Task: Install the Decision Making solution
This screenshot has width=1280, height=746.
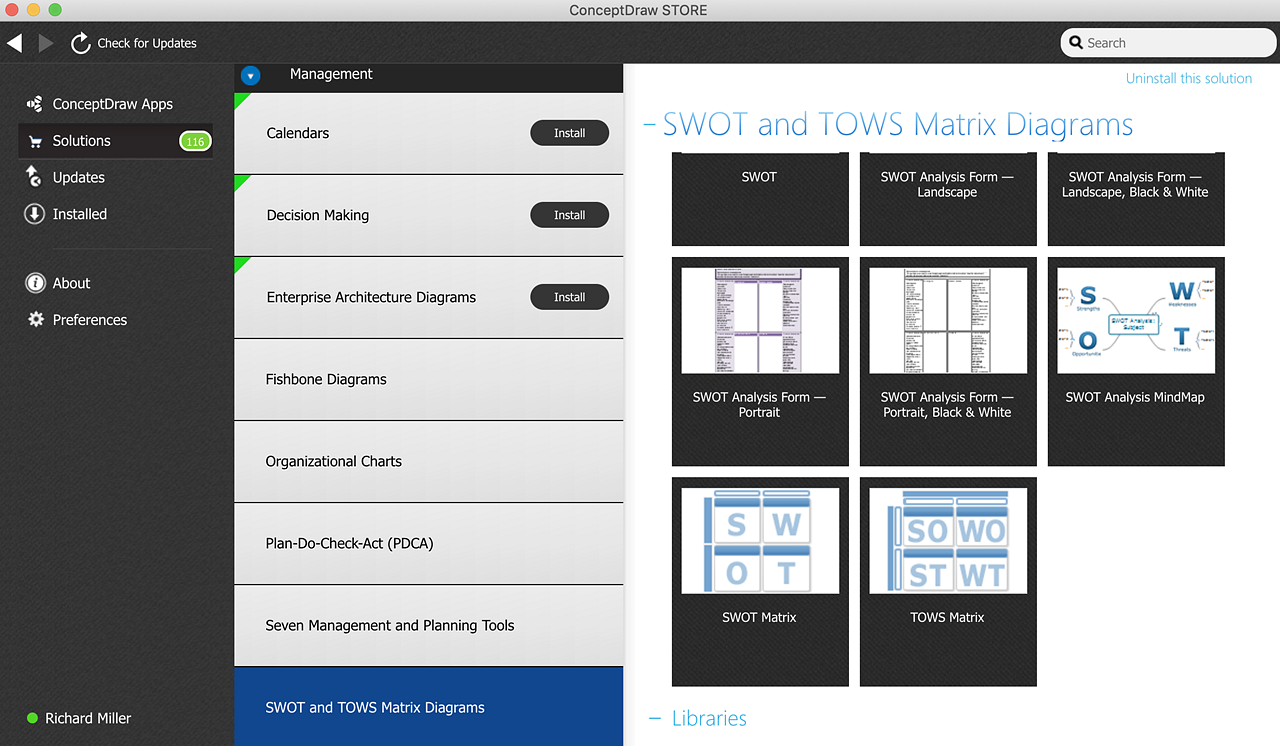Action: pos(569,215)
